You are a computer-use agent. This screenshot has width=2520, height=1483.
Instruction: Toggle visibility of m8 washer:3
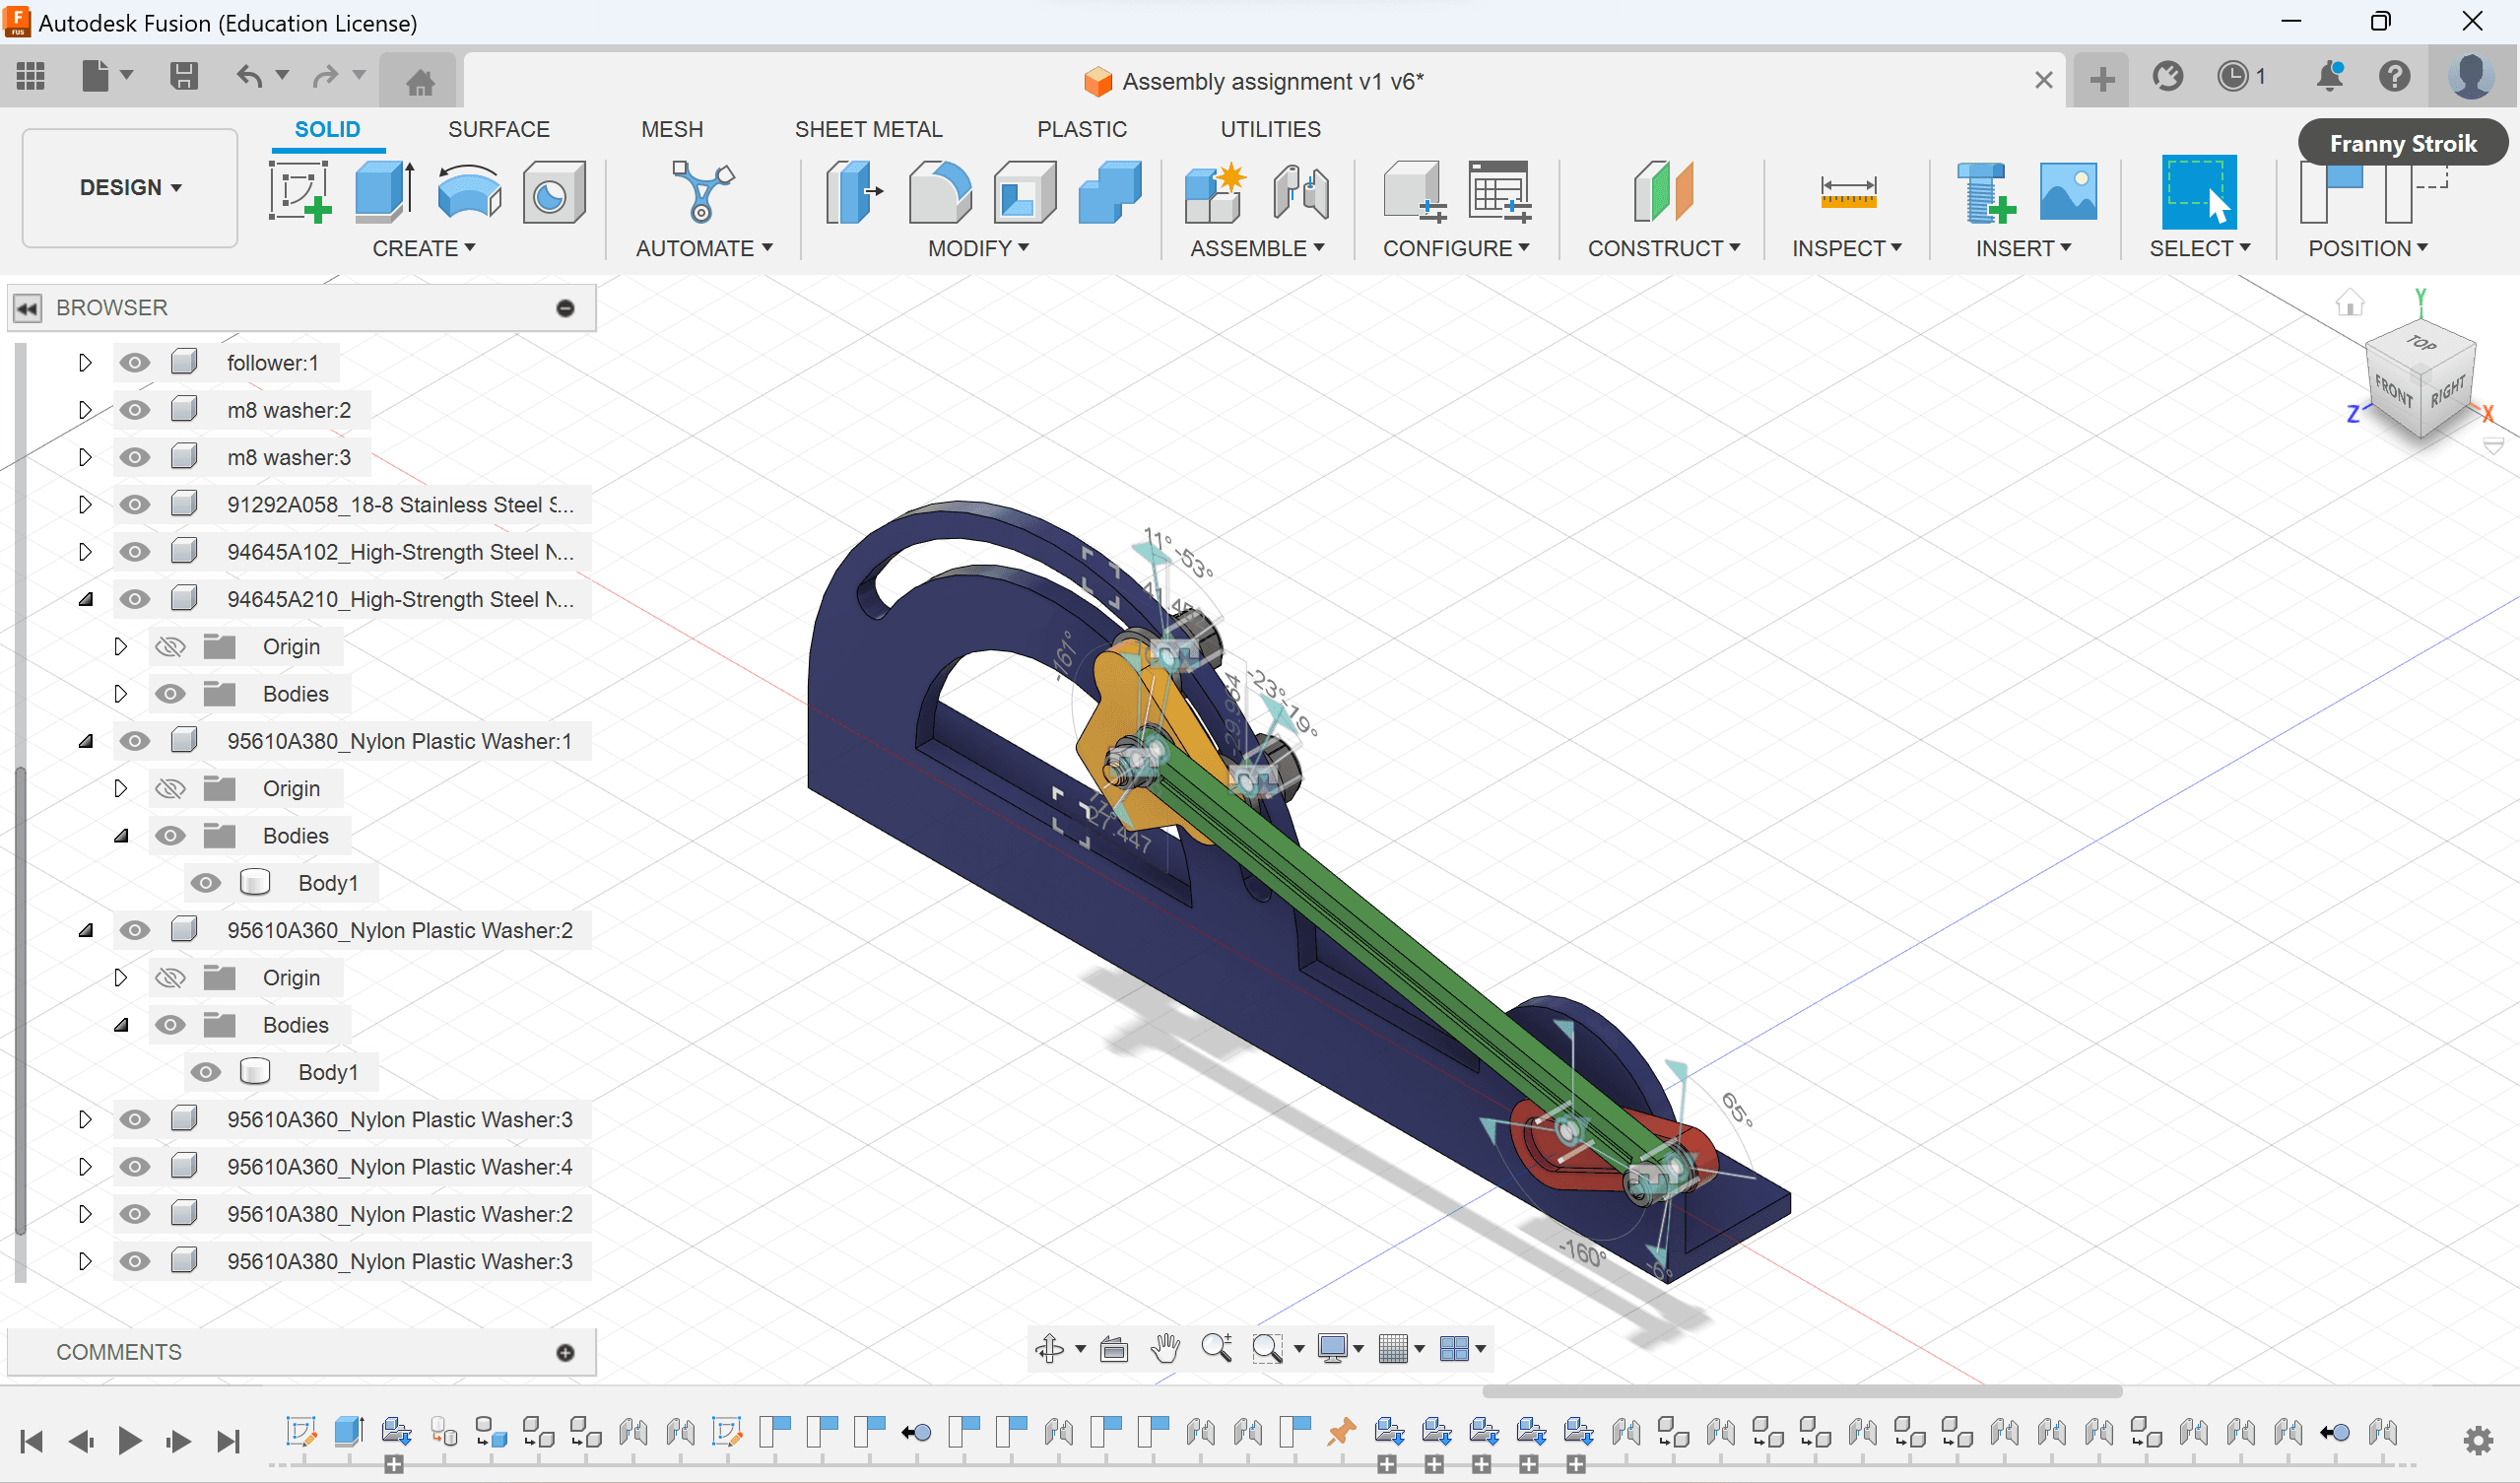pyautogui.click(x=135, y=457)
